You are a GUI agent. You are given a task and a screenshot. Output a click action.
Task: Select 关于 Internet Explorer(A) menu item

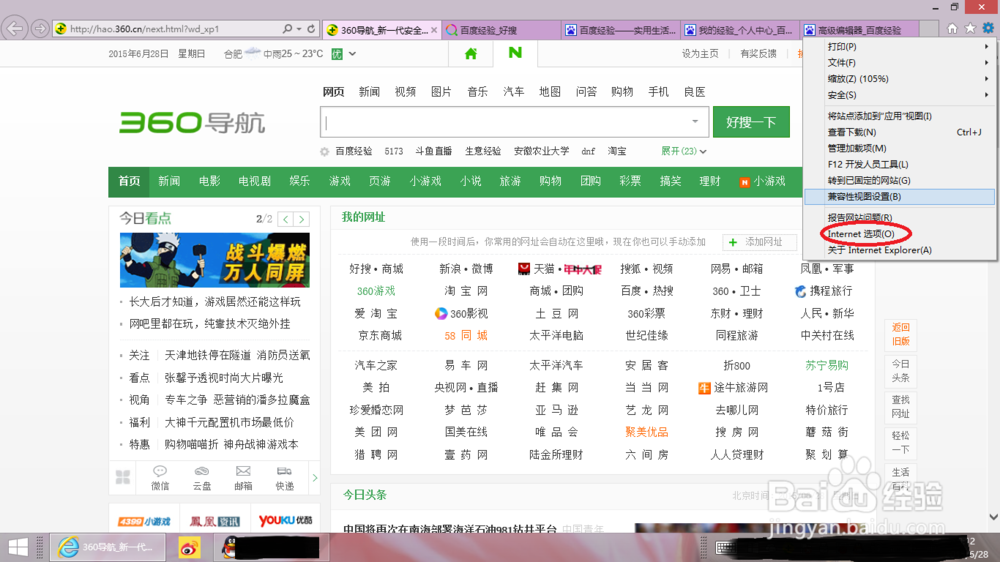coord(901,250)
